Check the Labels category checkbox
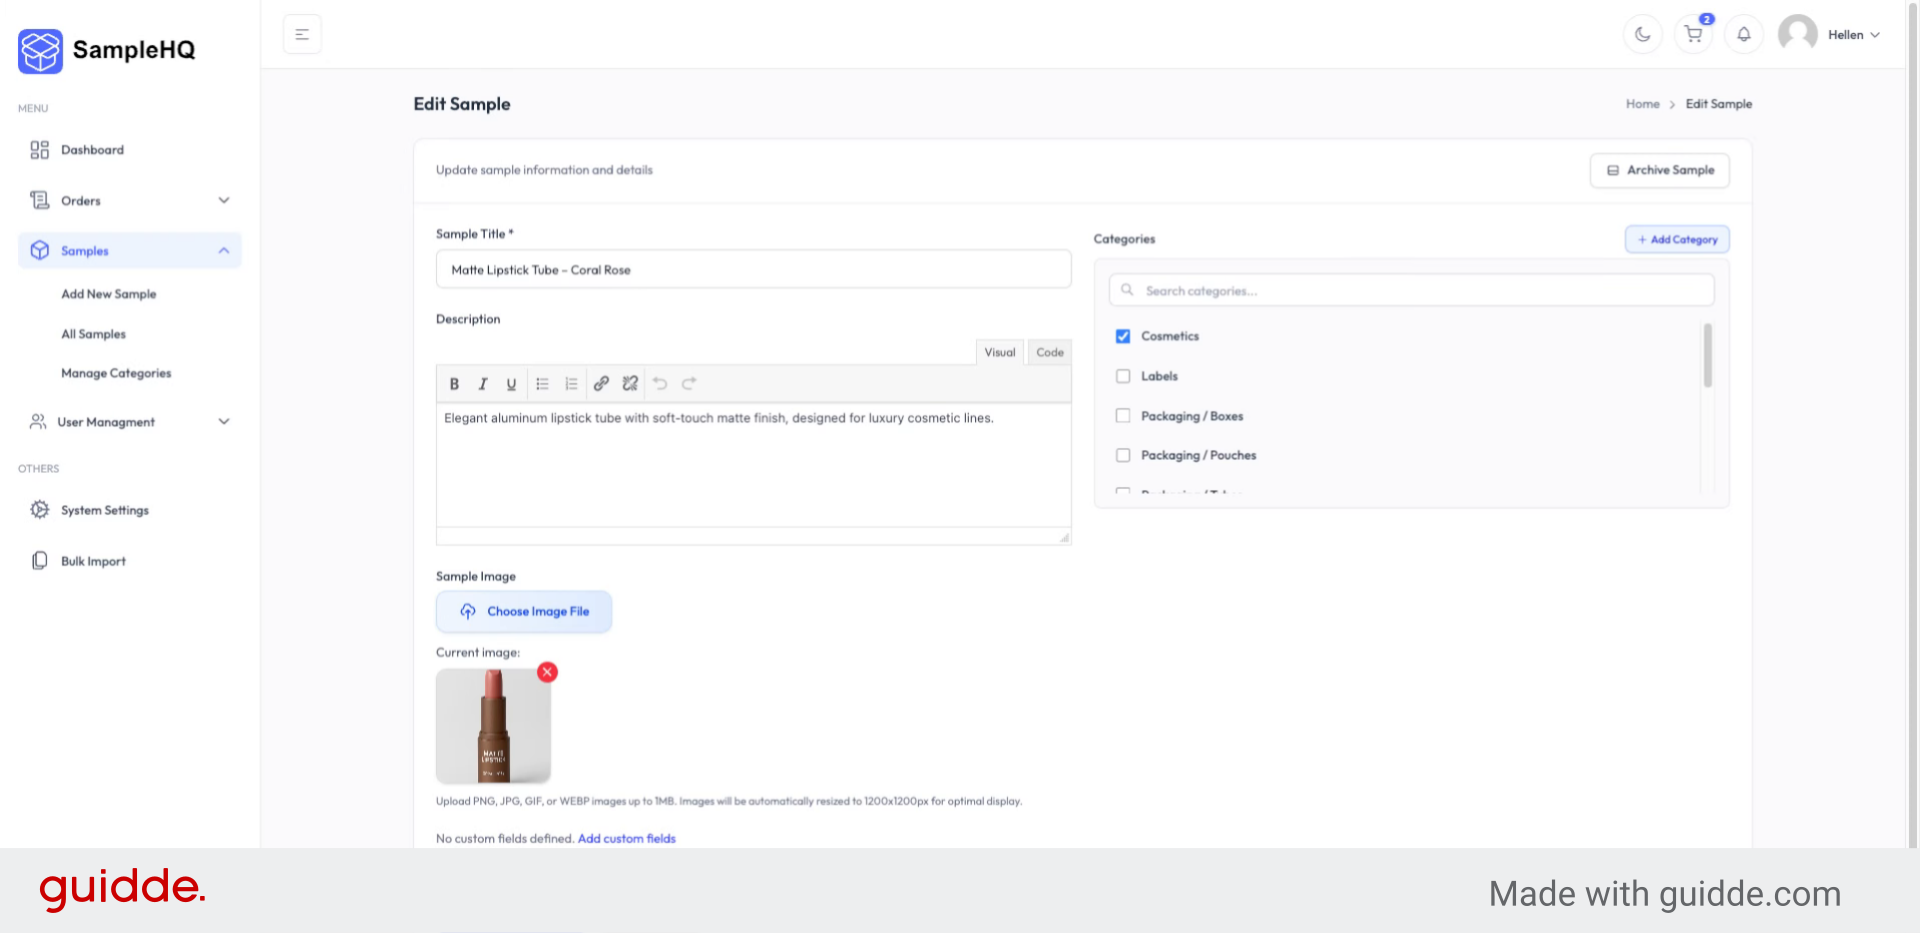1920x933 pixels. coord(1122,375)
